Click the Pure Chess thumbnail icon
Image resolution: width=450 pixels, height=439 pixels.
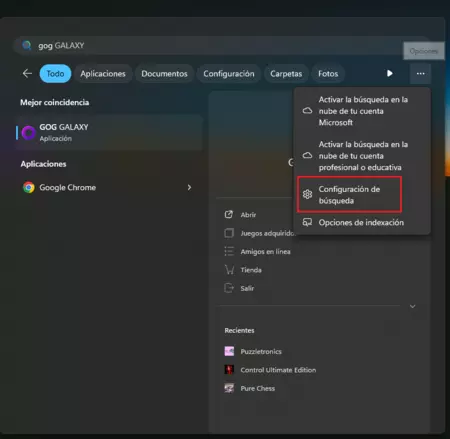[x=229, y=388]
